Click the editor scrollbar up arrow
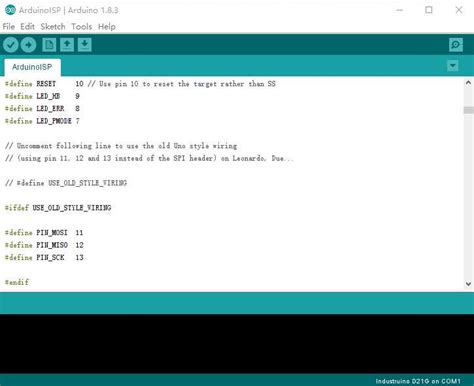474x386 pixels. [x=468, y=82]
